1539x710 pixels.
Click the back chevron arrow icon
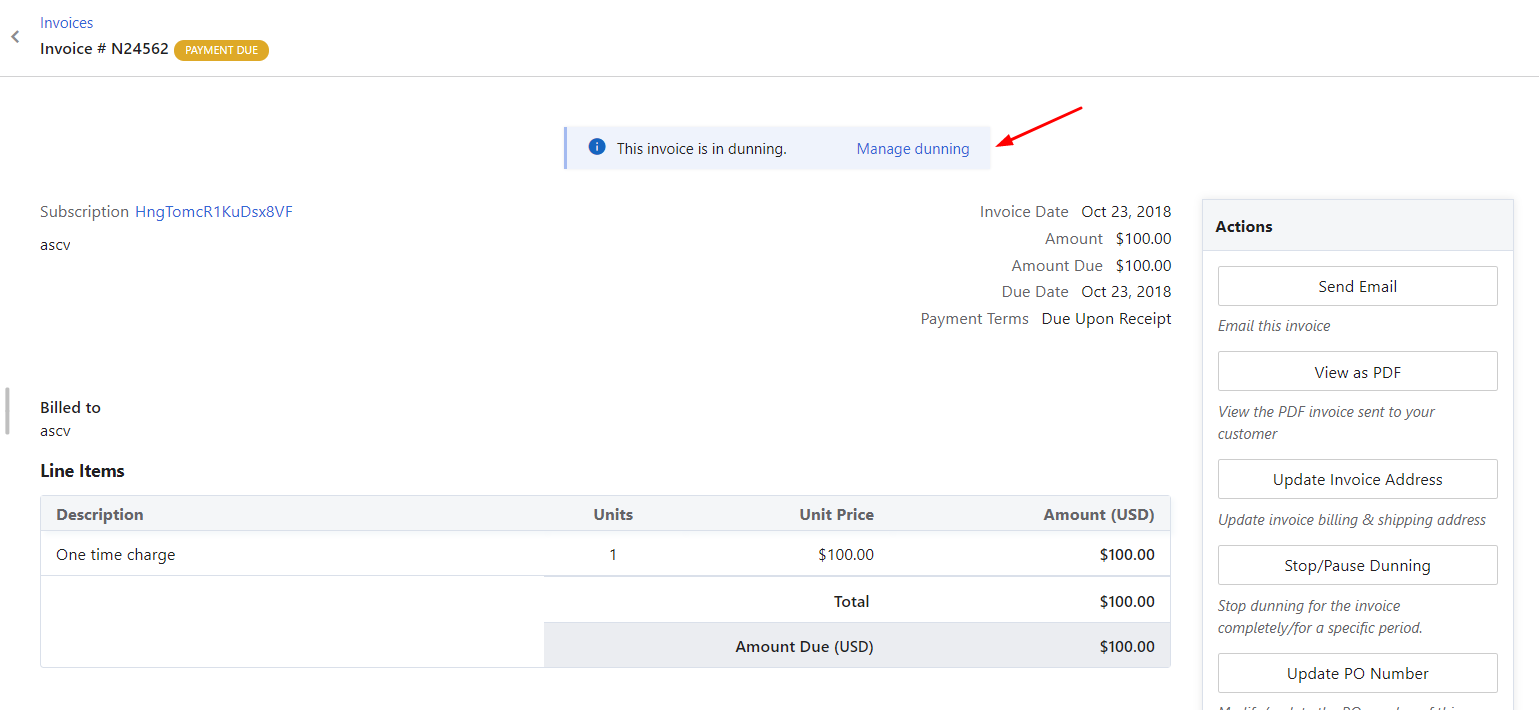[15, 37]
